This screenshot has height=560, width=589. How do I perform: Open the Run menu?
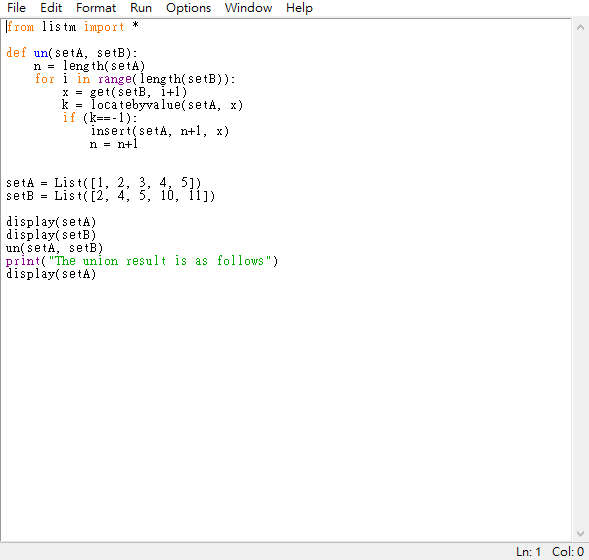[x=141, y=8]
